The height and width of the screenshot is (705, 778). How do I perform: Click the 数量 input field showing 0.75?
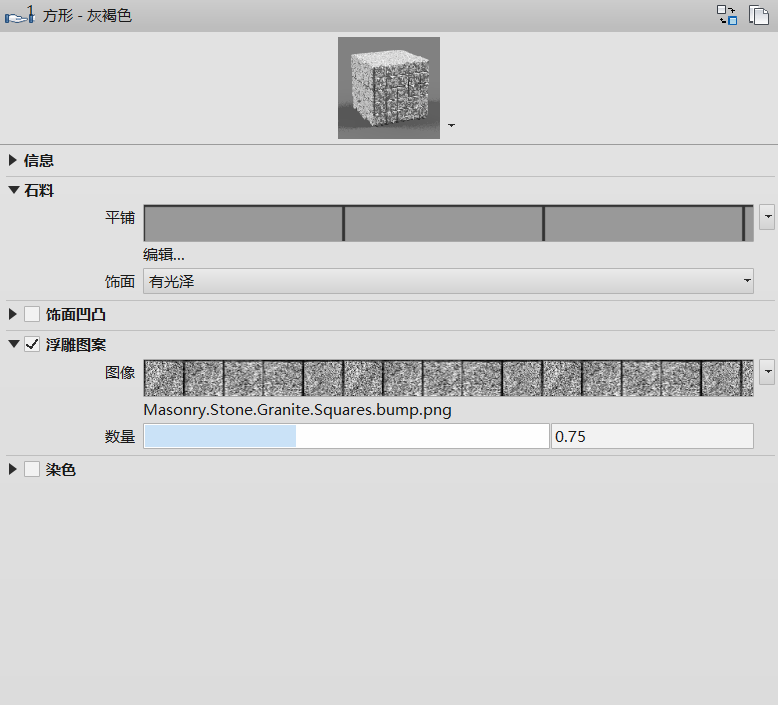[x=651, y=436]
